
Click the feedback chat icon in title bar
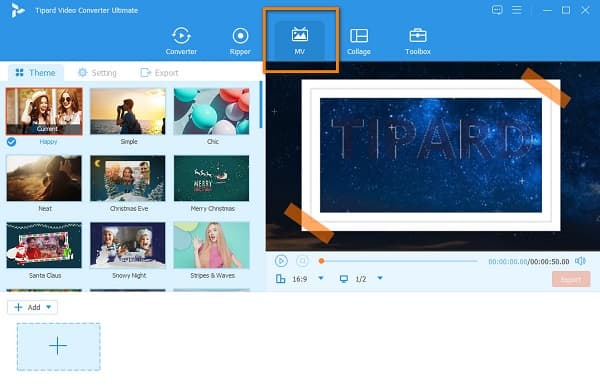[497, 10]
